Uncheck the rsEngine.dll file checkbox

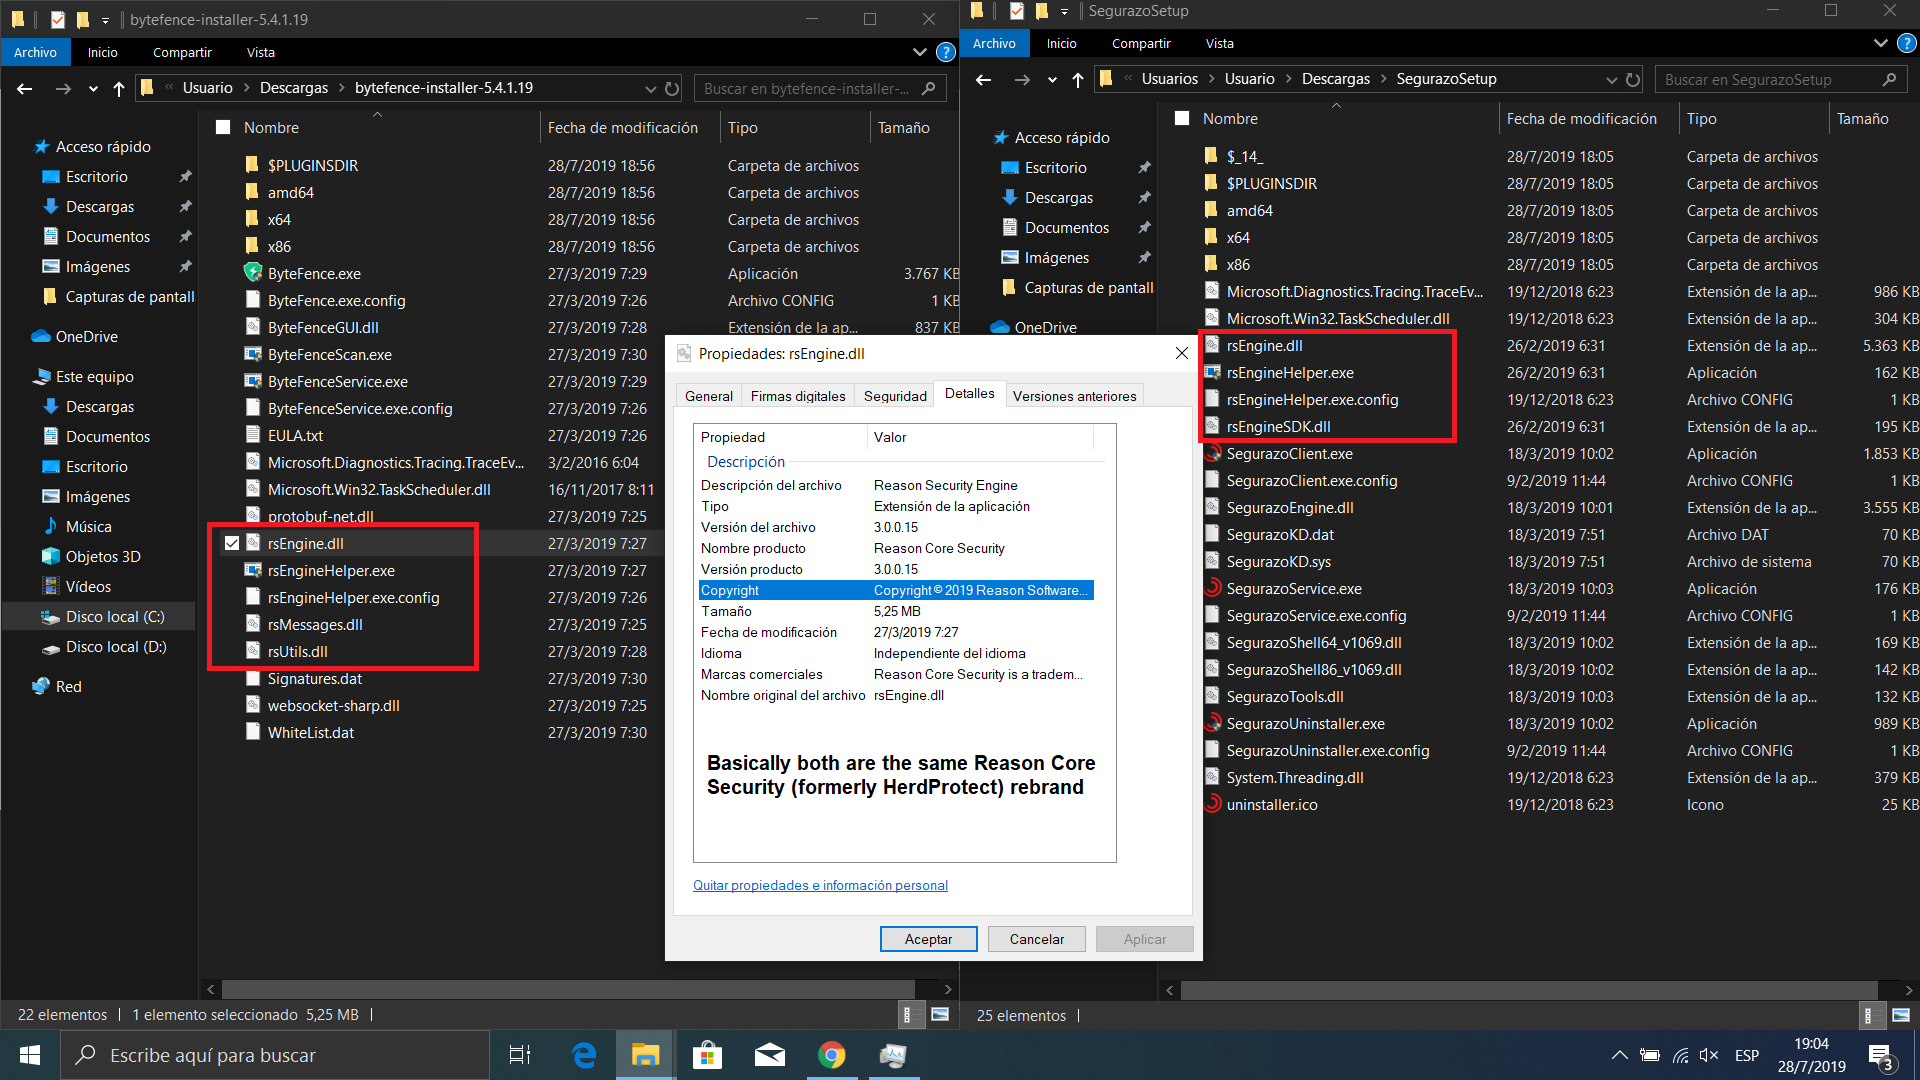(232, 543)
